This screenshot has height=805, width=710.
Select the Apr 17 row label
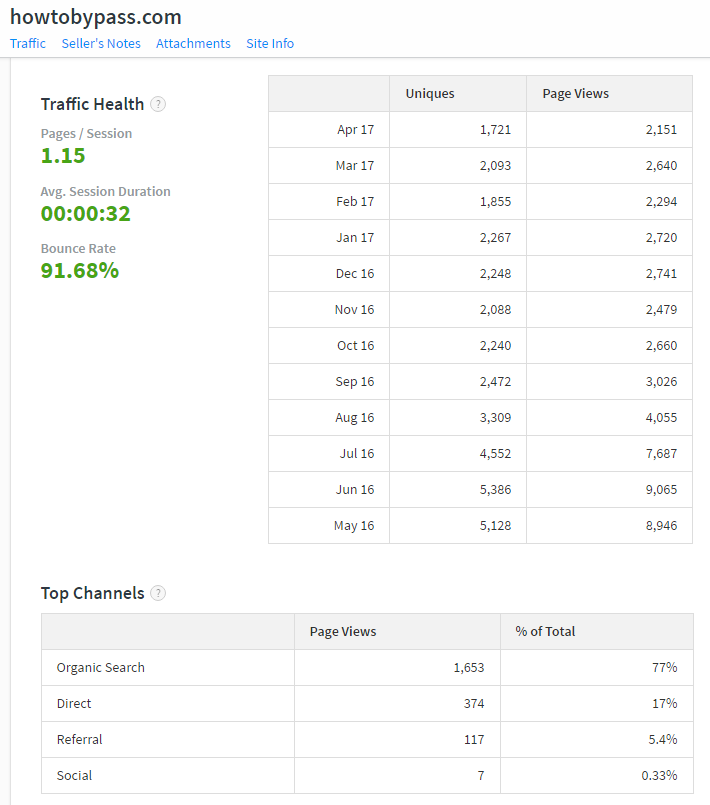355,130
